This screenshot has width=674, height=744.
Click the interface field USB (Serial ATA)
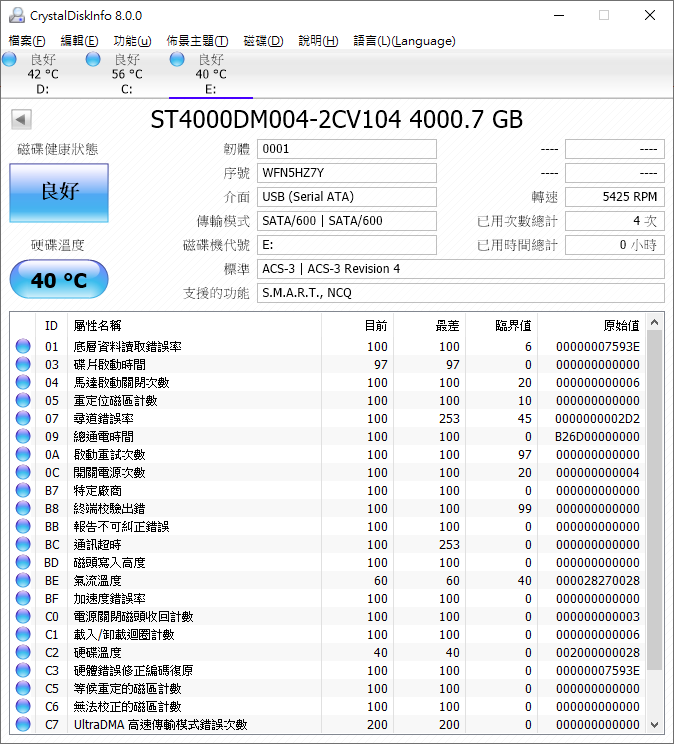click(347, 197)
